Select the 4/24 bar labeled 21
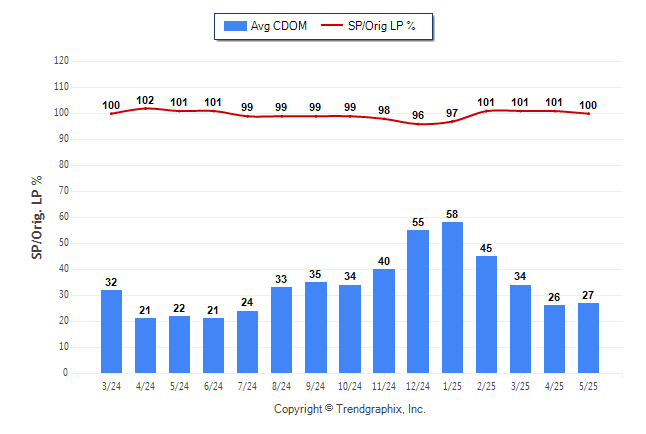 [x=145, y=345]
